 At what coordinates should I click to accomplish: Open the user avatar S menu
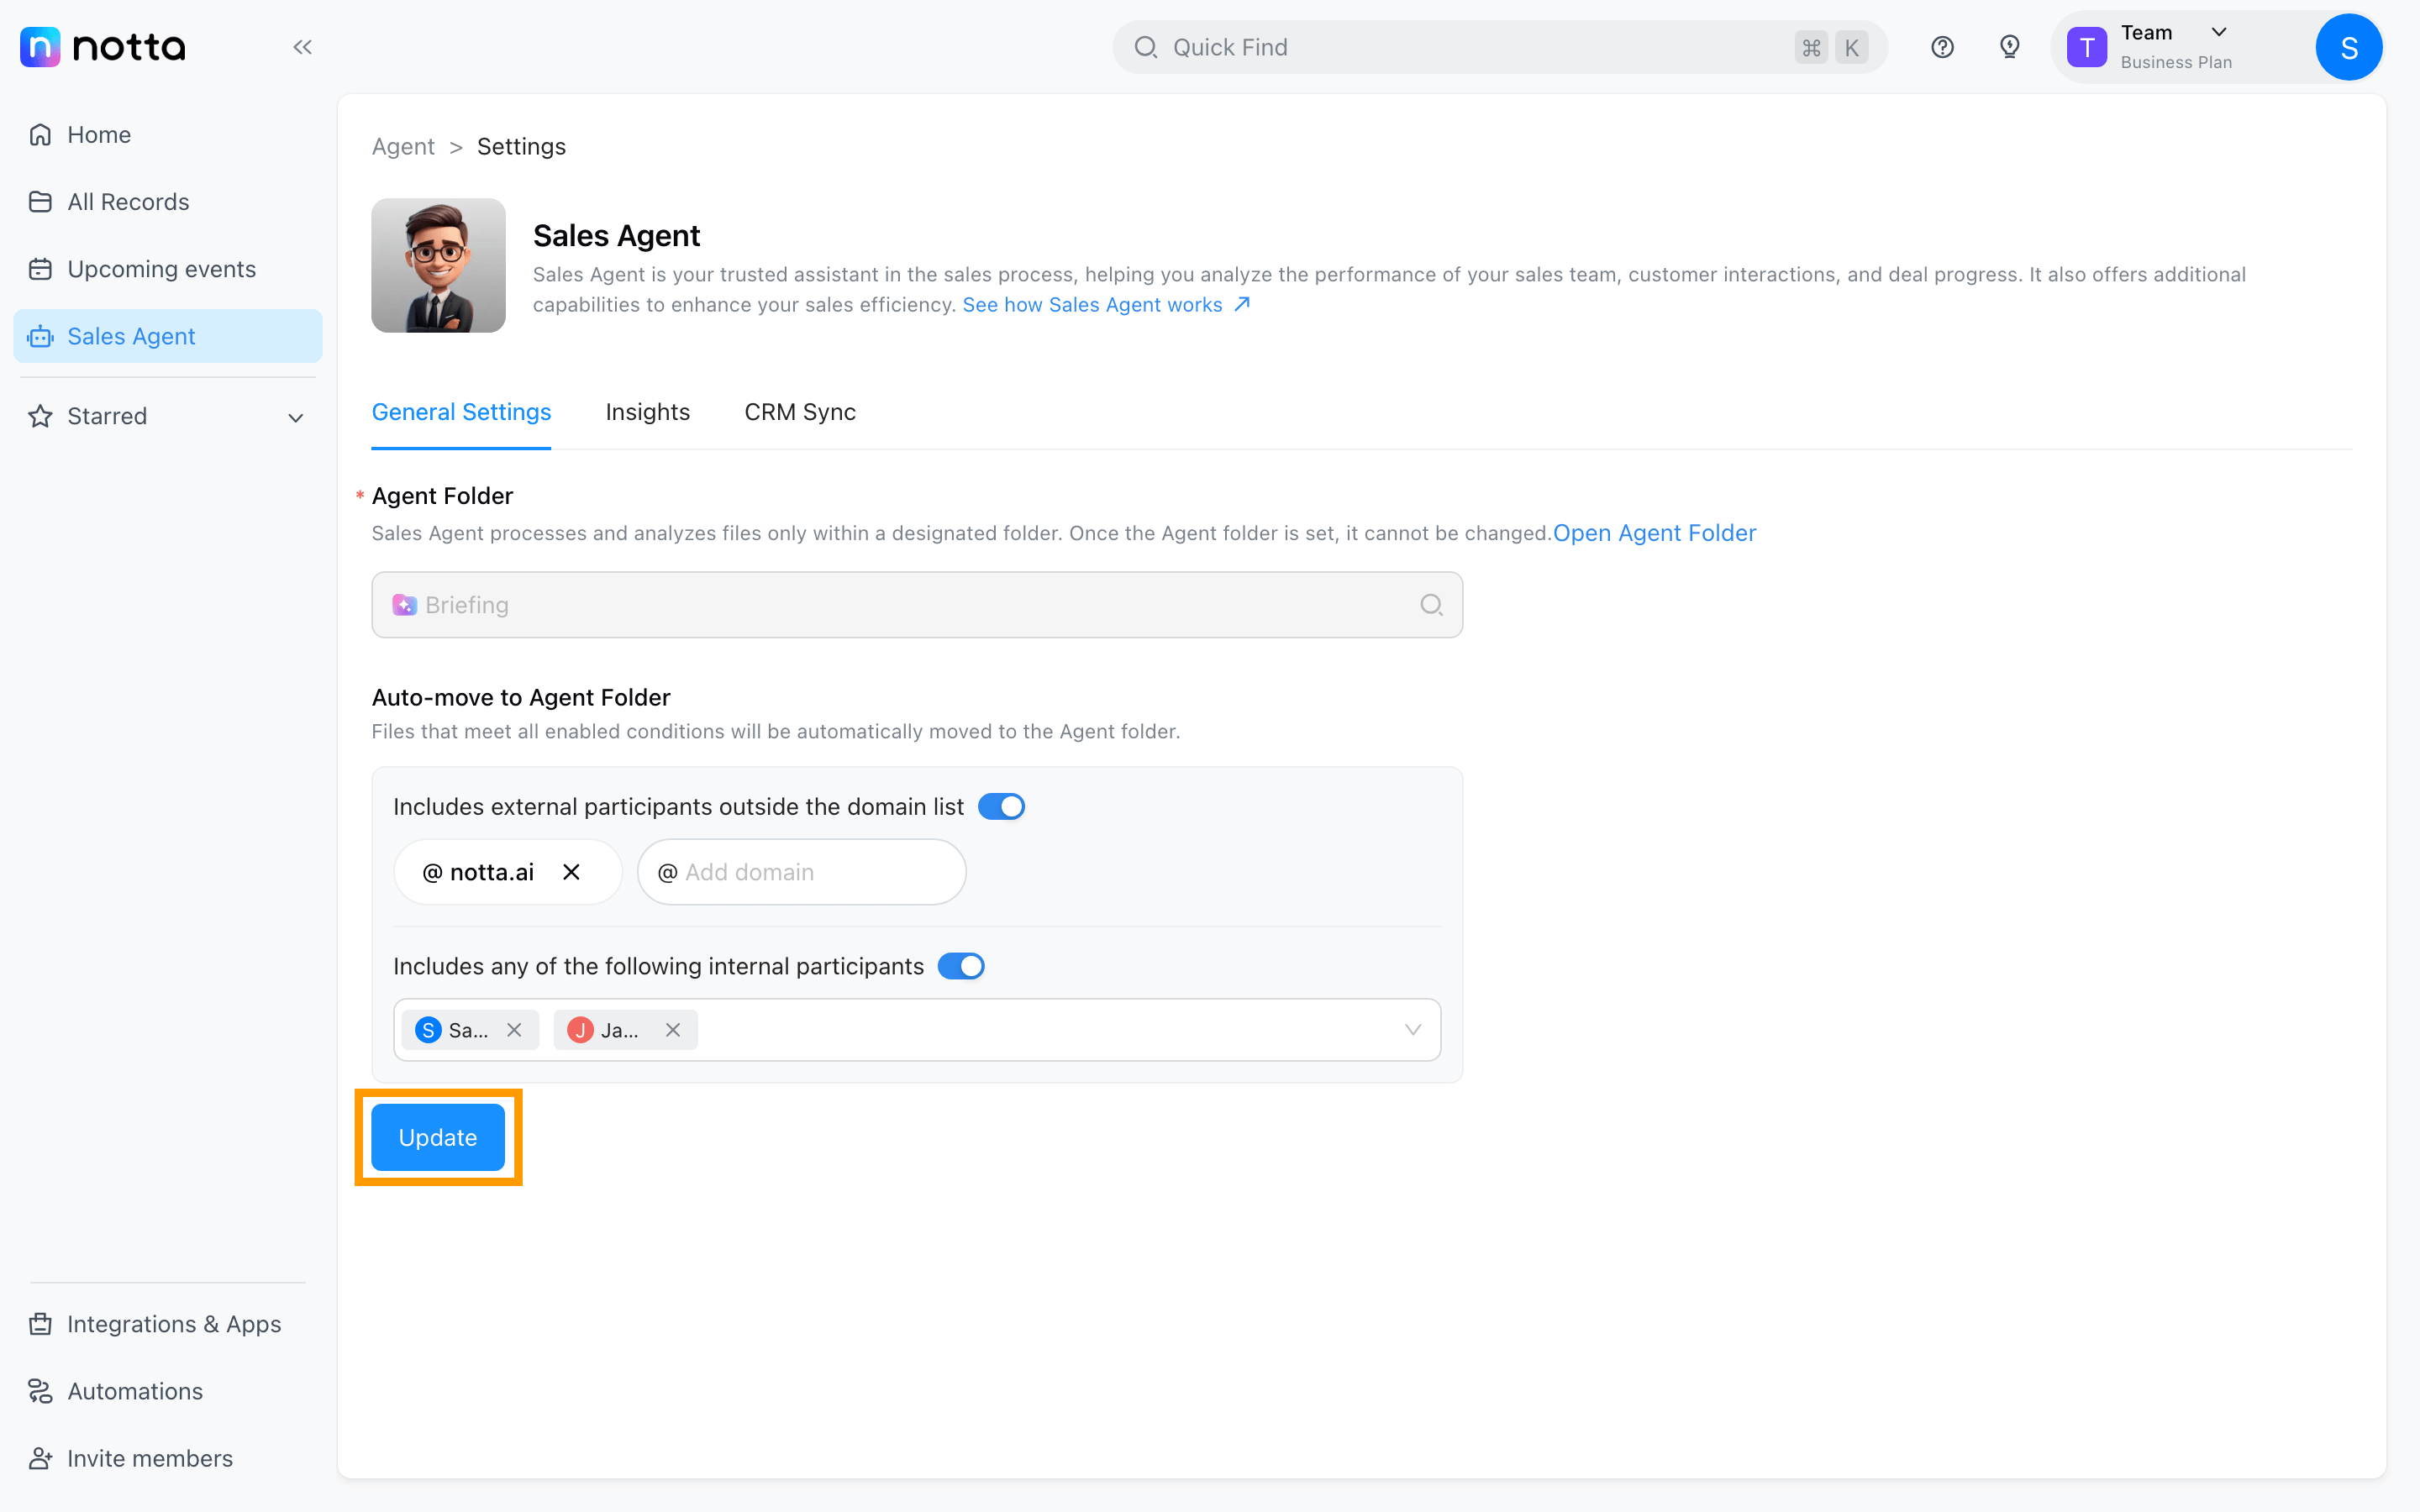click(x=2349, y=47)
